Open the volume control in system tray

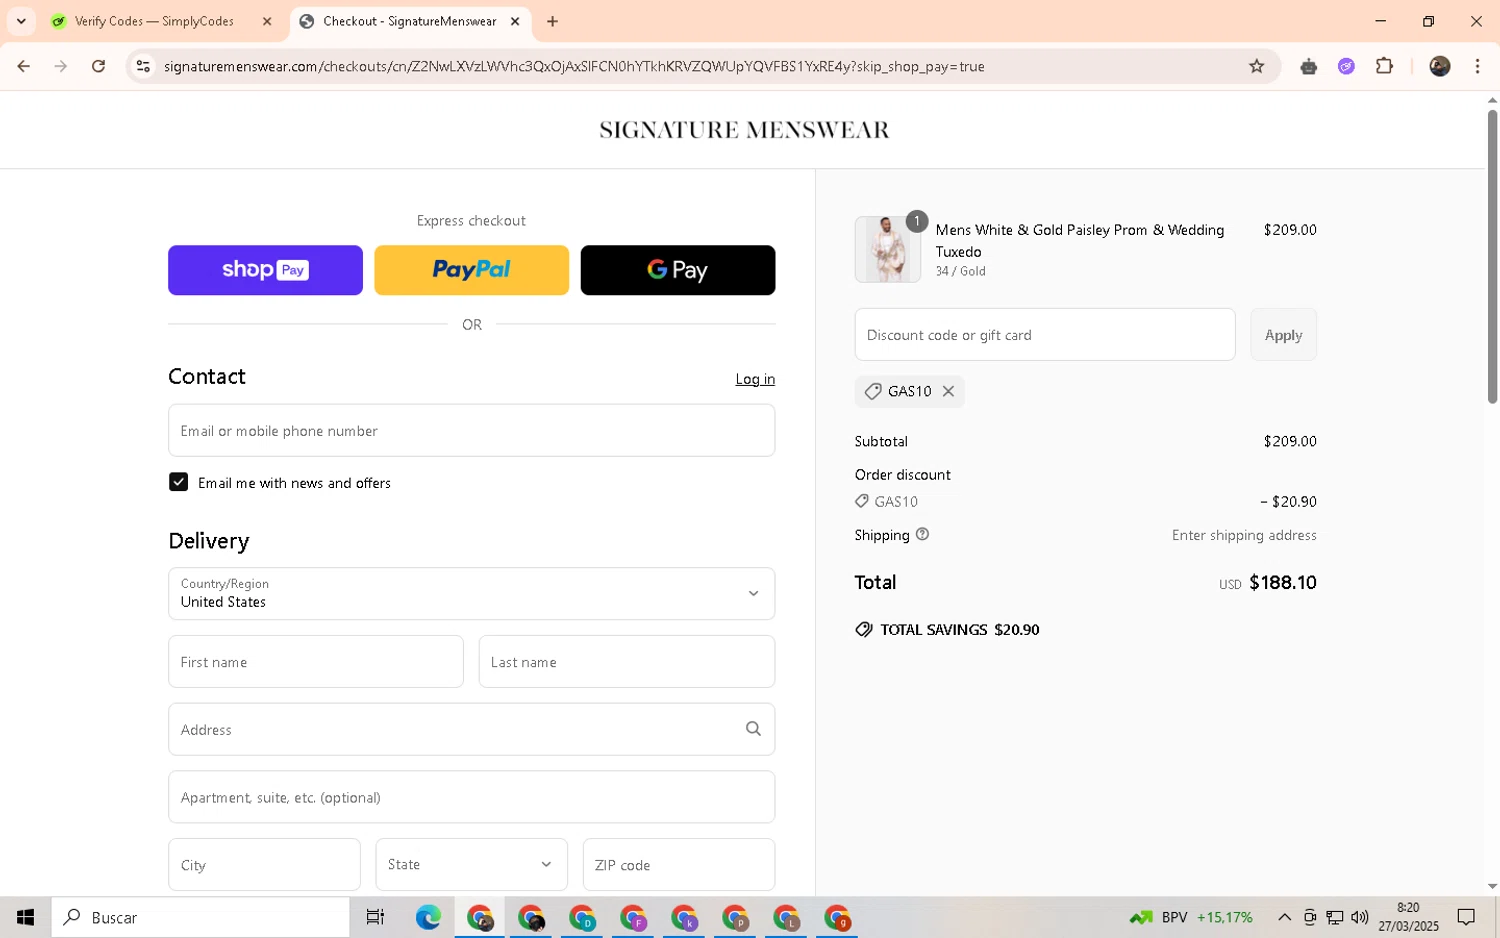pos(1359,917)
